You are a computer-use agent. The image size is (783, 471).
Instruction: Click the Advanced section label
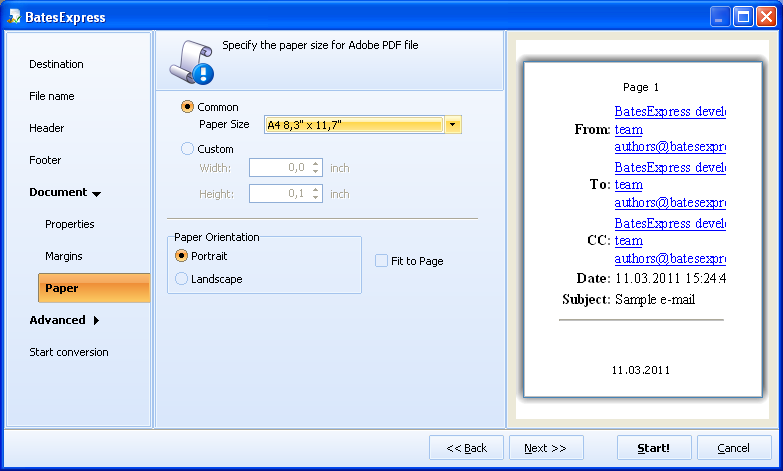pyautogui.click(x=57, y=320)
